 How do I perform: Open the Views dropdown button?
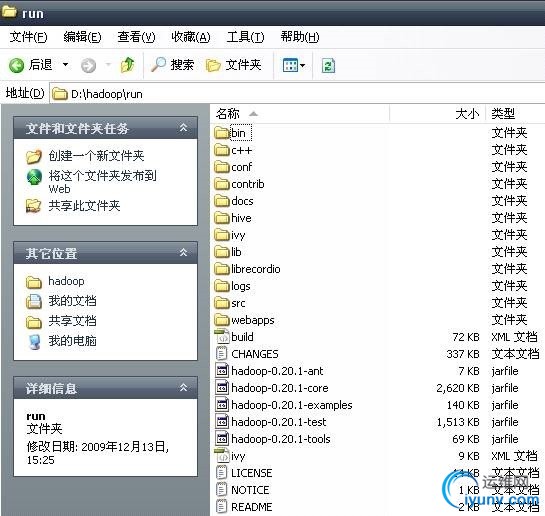click(x=294, y=65)
